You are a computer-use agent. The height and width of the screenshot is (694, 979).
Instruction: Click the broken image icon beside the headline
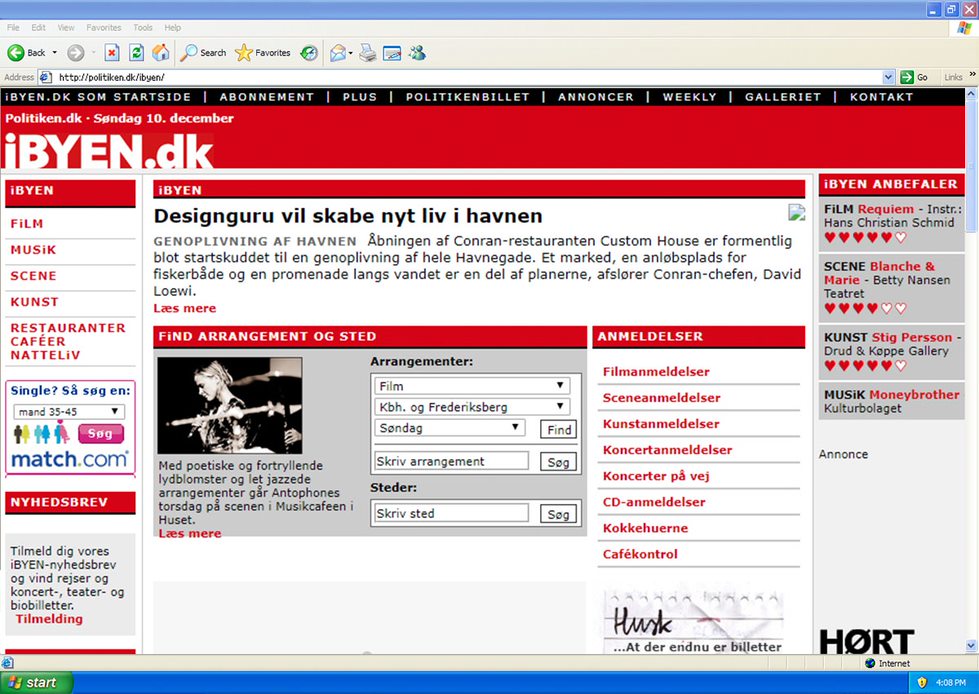click(x=797, y=212)
